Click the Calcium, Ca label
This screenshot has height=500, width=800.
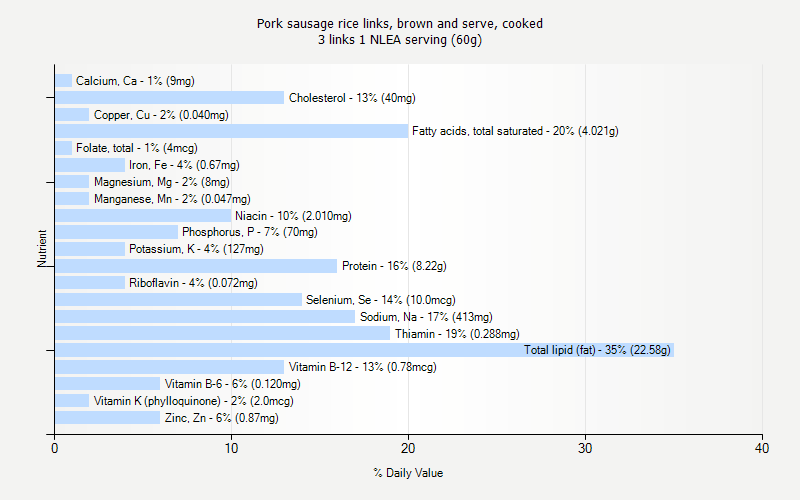coord(135,81)
